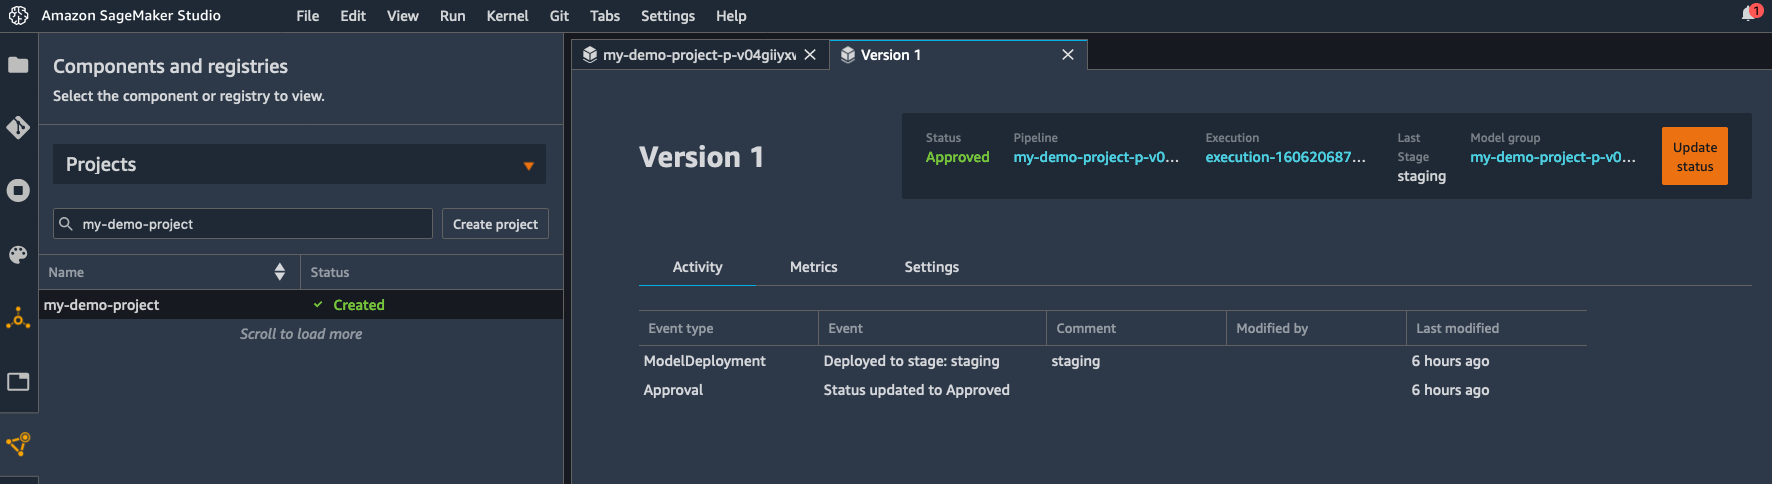
Task: Click the 'Version 1' page heading
Action: 701,157
